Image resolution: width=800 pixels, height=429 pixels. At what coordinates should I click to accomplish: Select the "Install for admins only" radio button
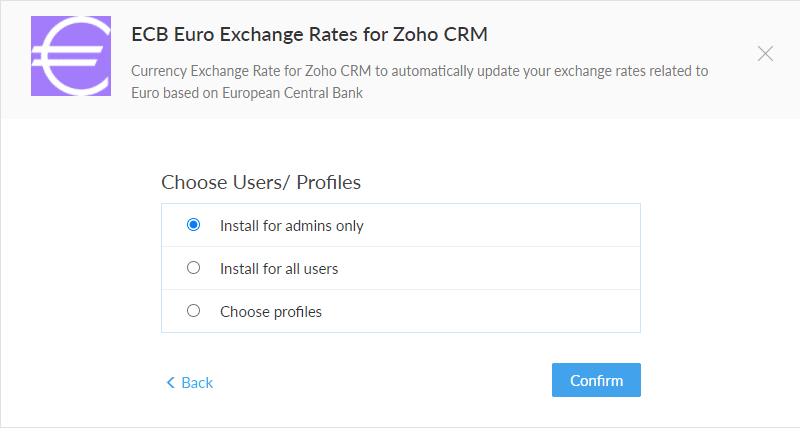pyautogui.click(x=193, y=225)
